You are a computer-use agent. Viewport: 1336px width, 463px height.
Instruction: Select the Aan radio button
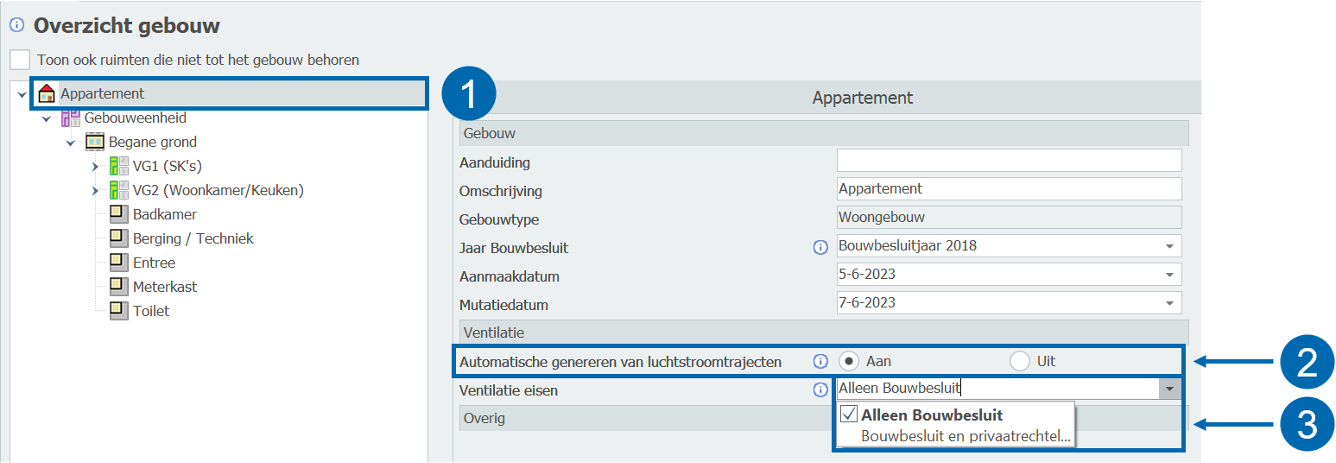click(x=849, y=361)
